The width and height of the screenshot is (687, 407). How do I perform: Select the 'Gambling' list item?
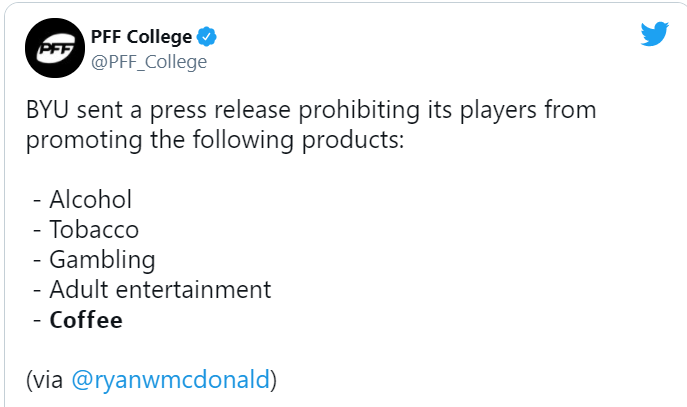coord(94,260)
